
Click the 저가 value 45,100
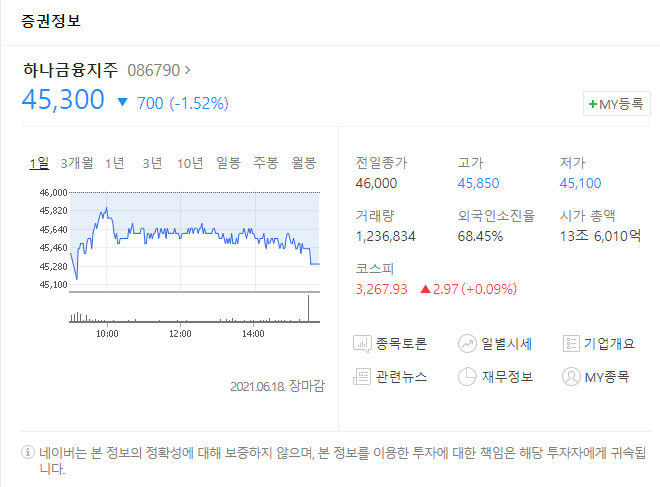point(580,183)
